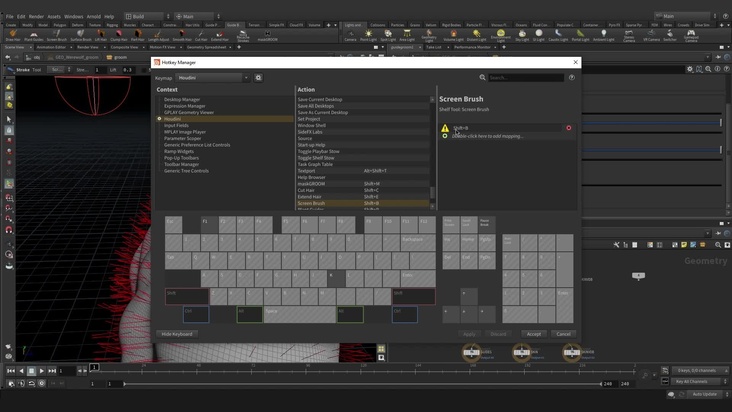Click the frame 1 marker on the timeline
The width and height of the screenshot is (732, 412).
tap(94, 367)
